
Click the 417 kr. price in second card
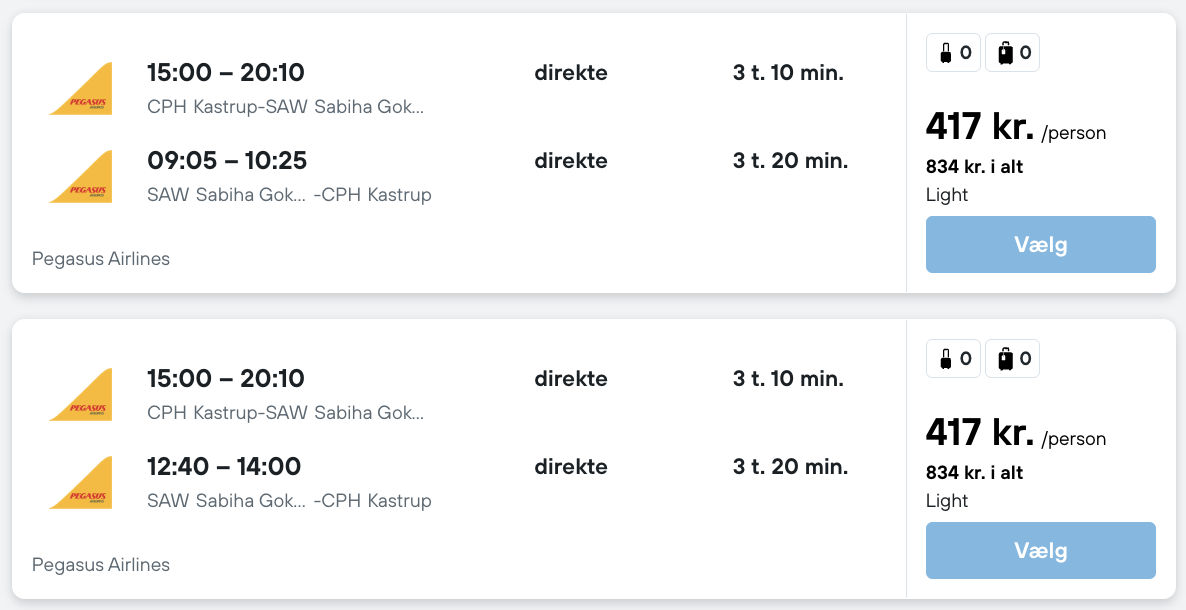point(979,433)
